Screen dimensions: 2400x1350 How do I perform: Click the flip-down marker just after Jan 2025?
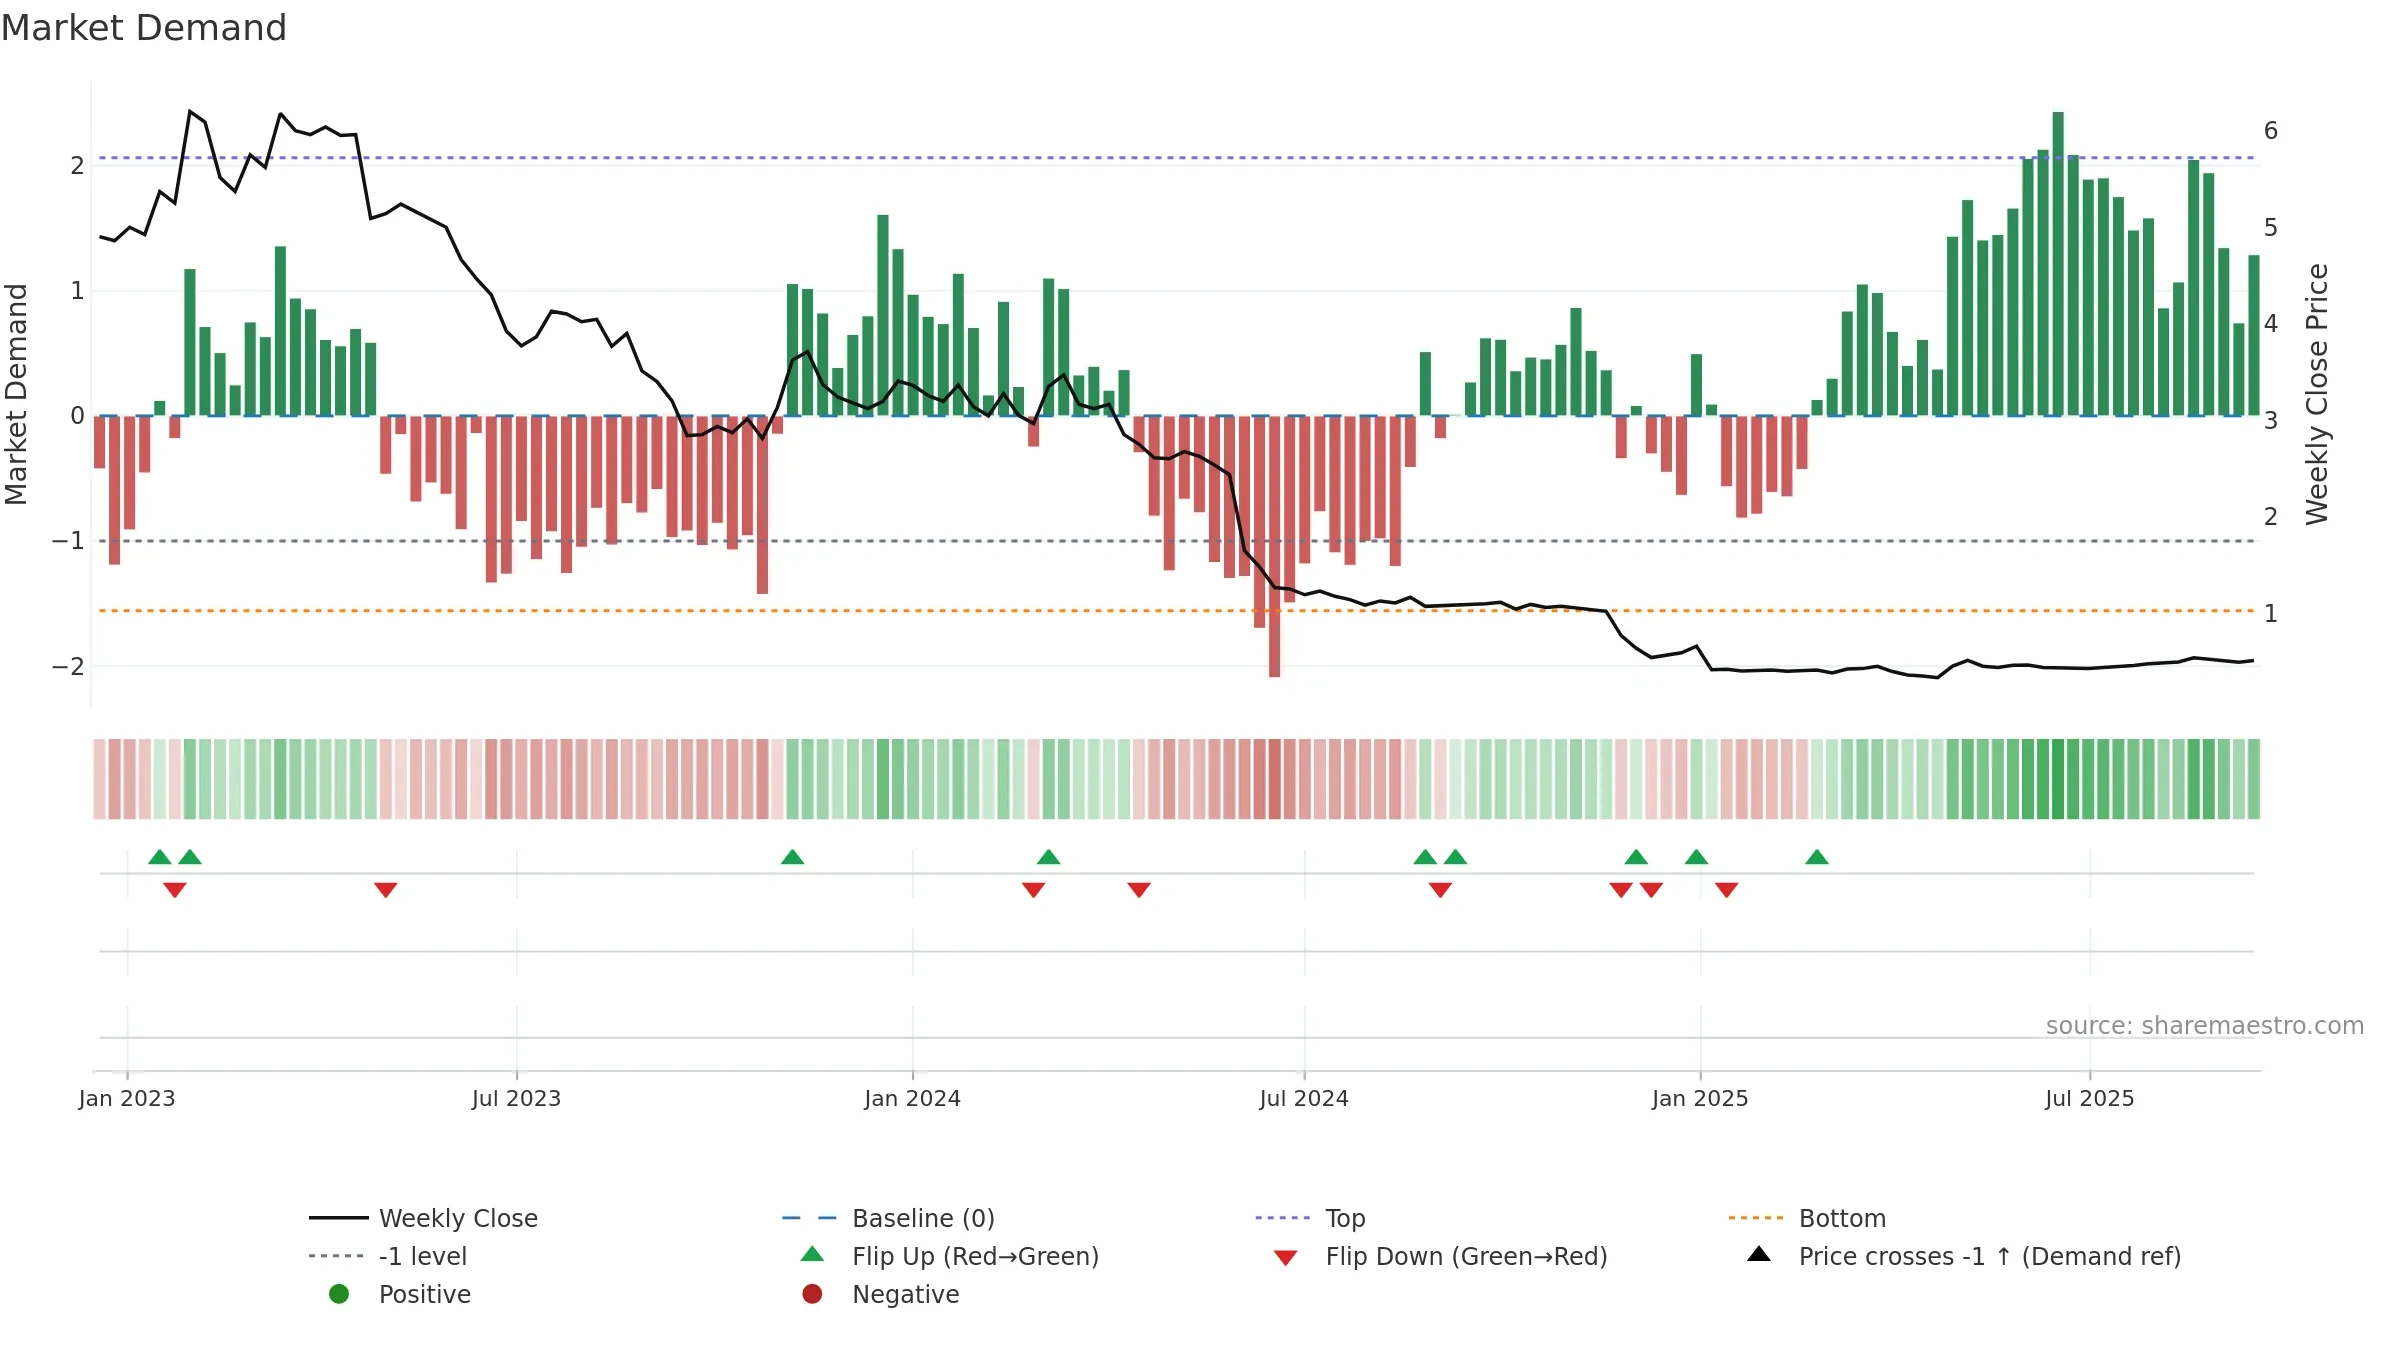1727,890
